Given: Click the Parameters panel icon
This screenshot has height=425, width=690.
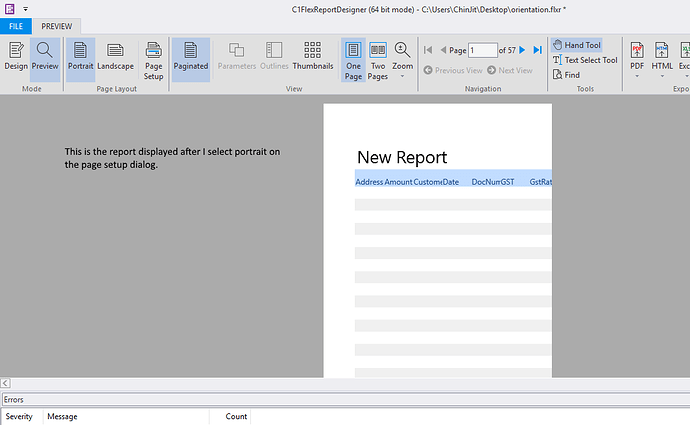Looking at the screenshot, I should click(237, 56).
